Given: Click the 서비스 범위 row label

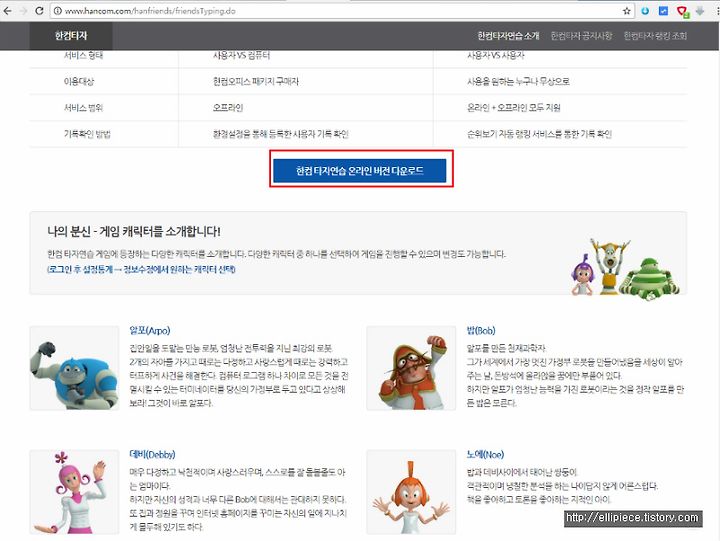Looking at the screenshot, I should point(83,108).
